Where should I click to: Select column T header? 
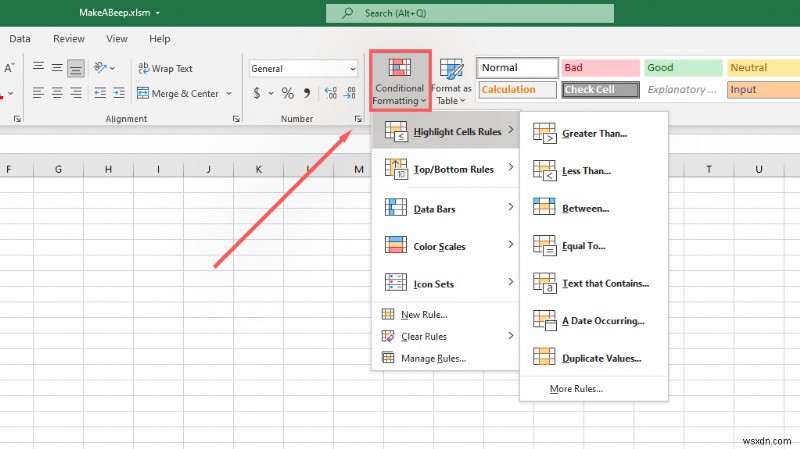709,169
